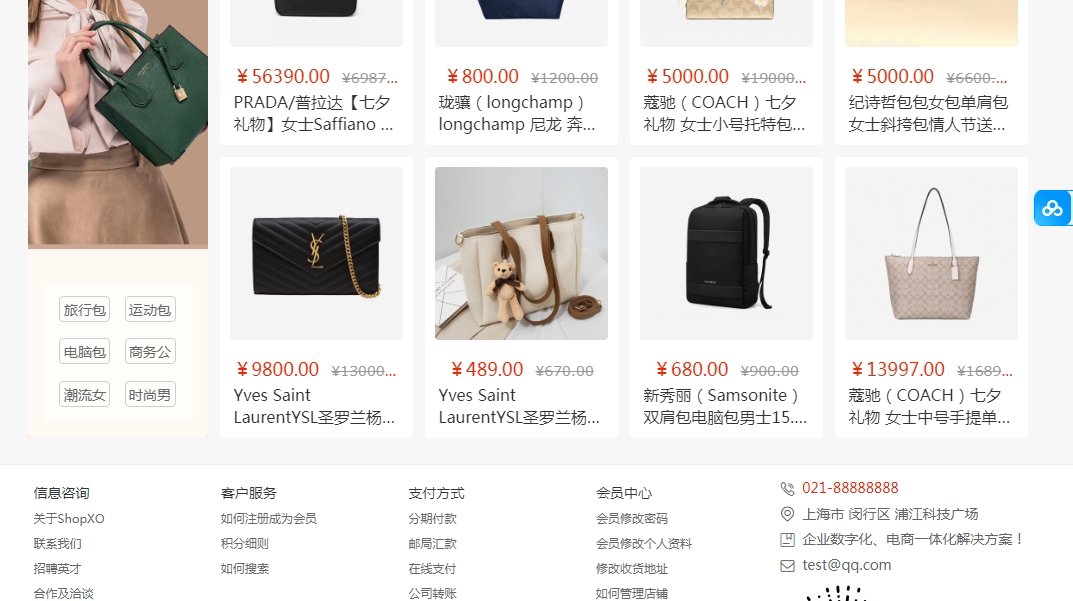
Task: Click the location pin icon in footer
Action: 787,514
